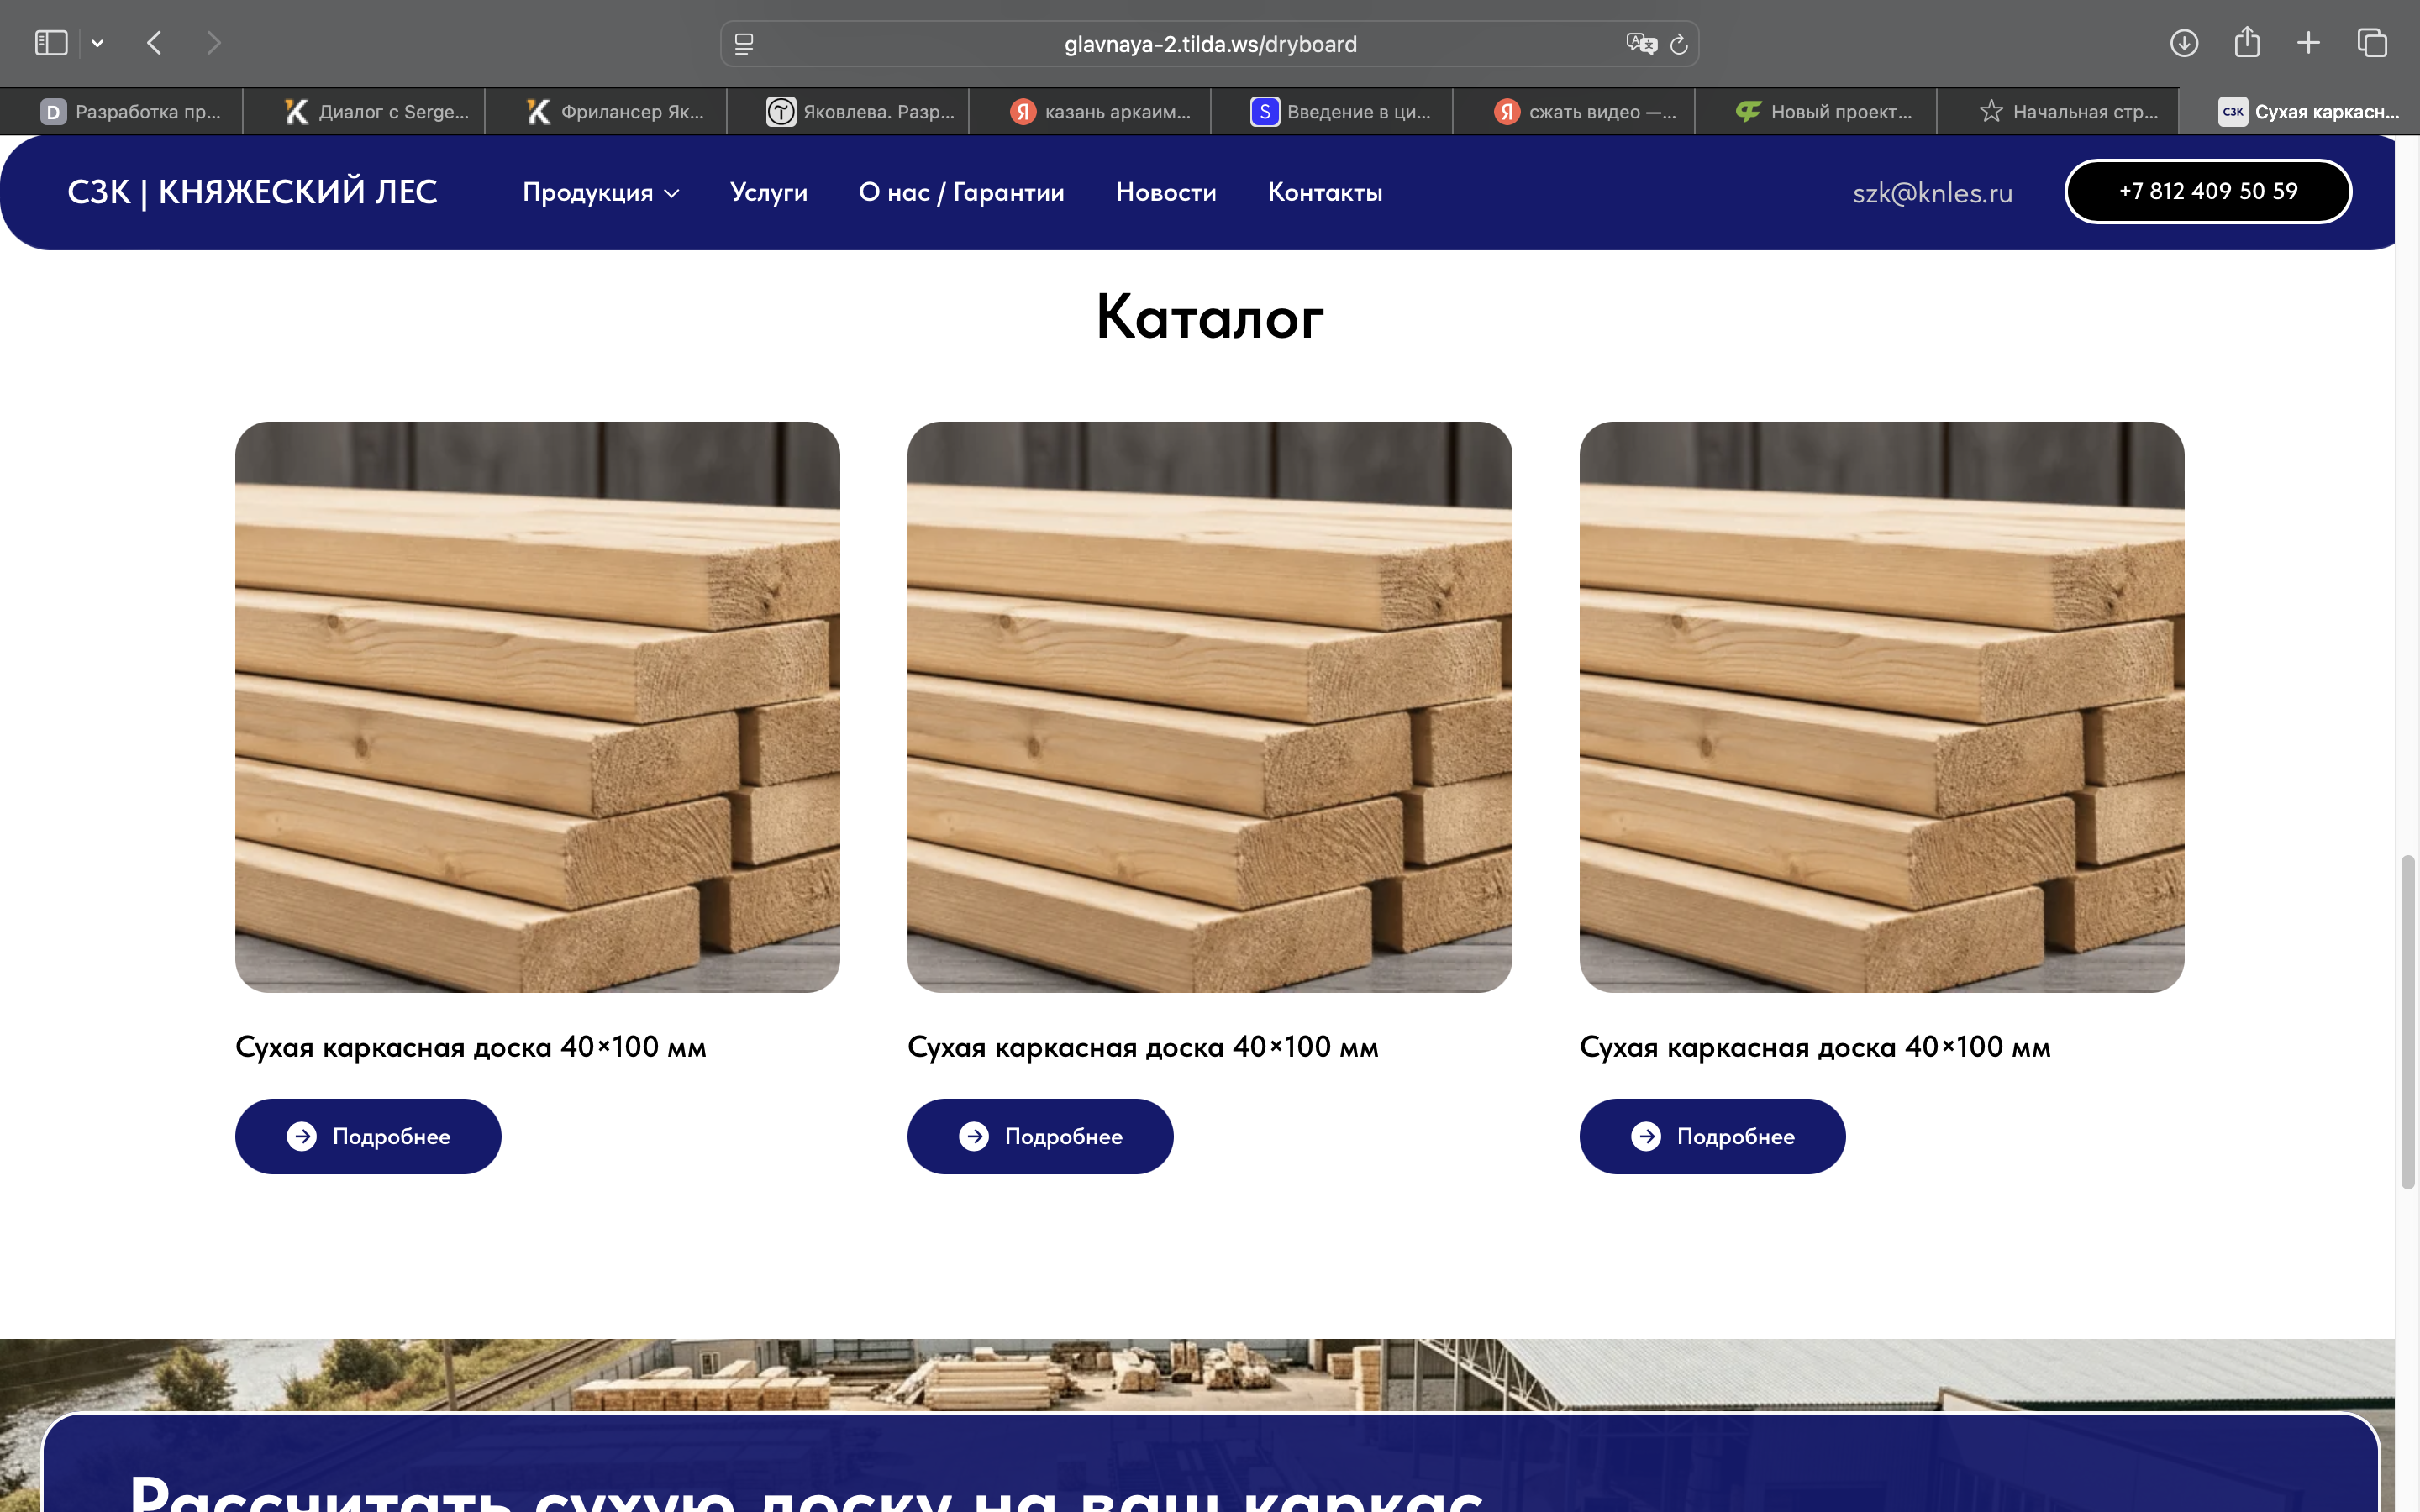The width and height of the screenshot is (2420, 1512).
Task: Open the Safari downloads icon
Action: [x=2184, y=43]
